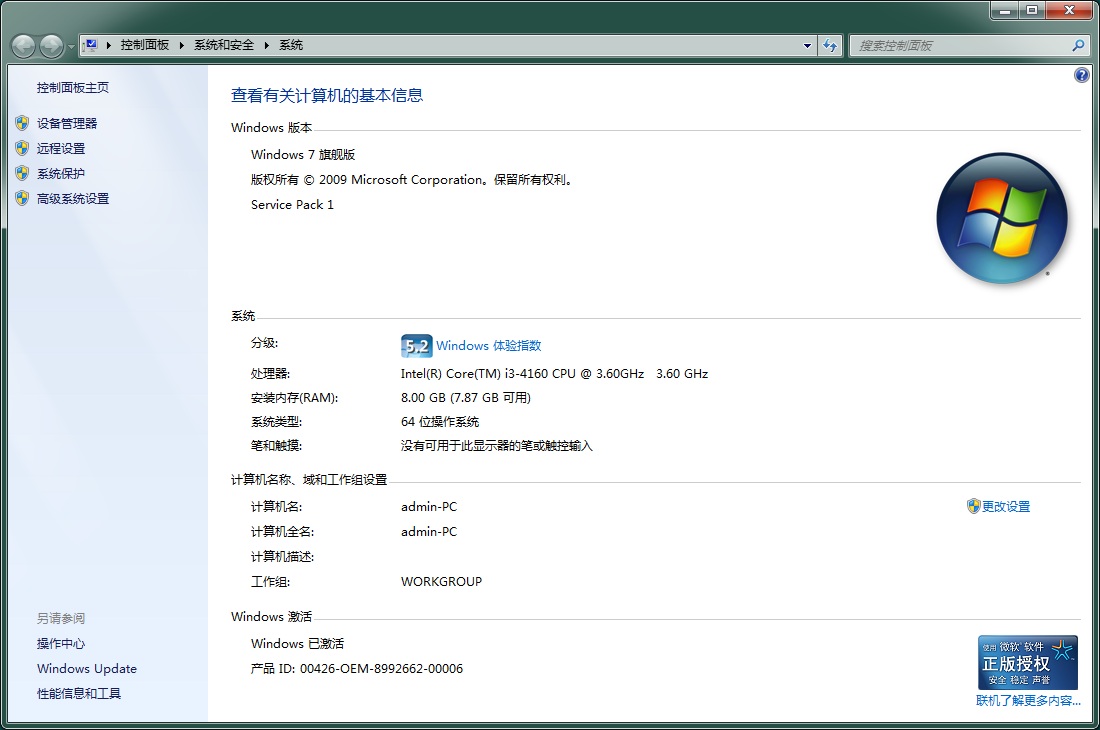Click the Forward navigation arrow
The height and width of the screenshot is (730, 1100).
(x=51, y=46)
